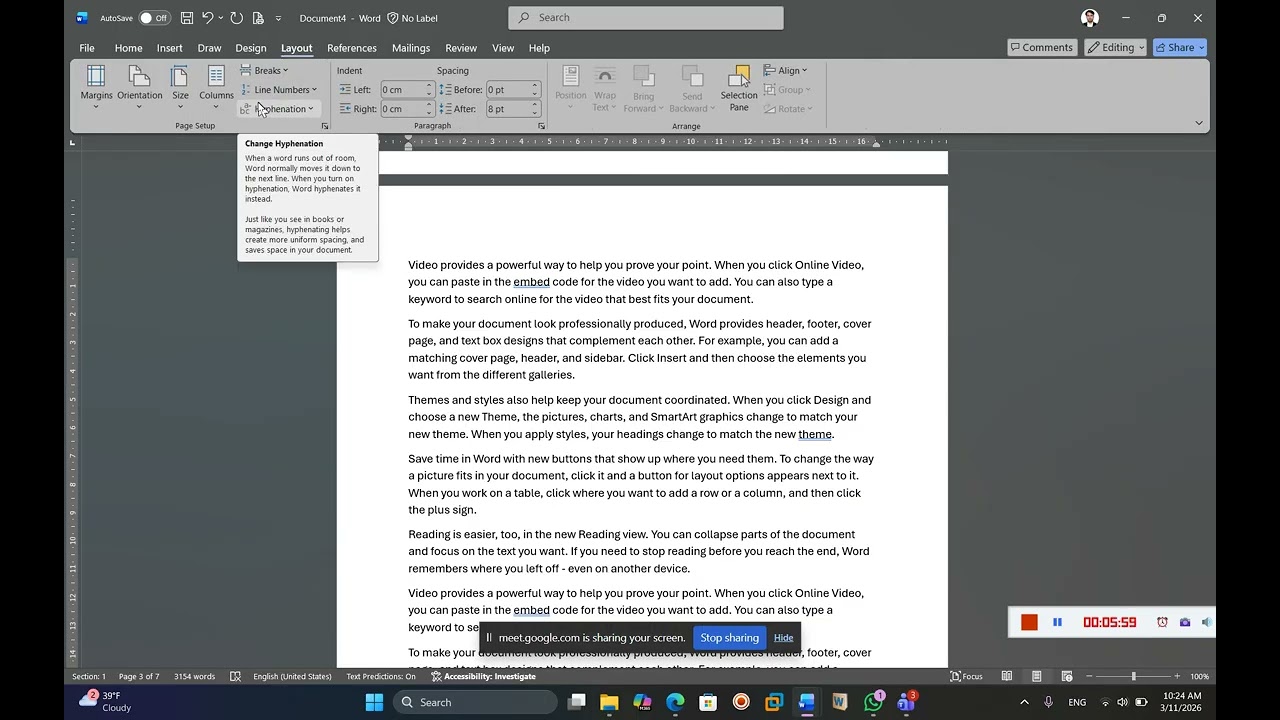1280x720 pixels.
Task: Open Microsoft Edge from the taskbar
Action: pos(675,702)
